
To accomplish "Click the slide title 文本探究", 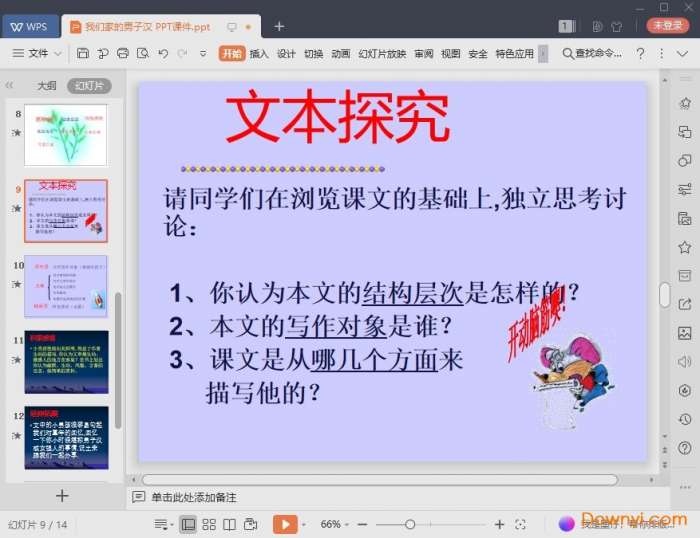I will click(x=338, y=117).
